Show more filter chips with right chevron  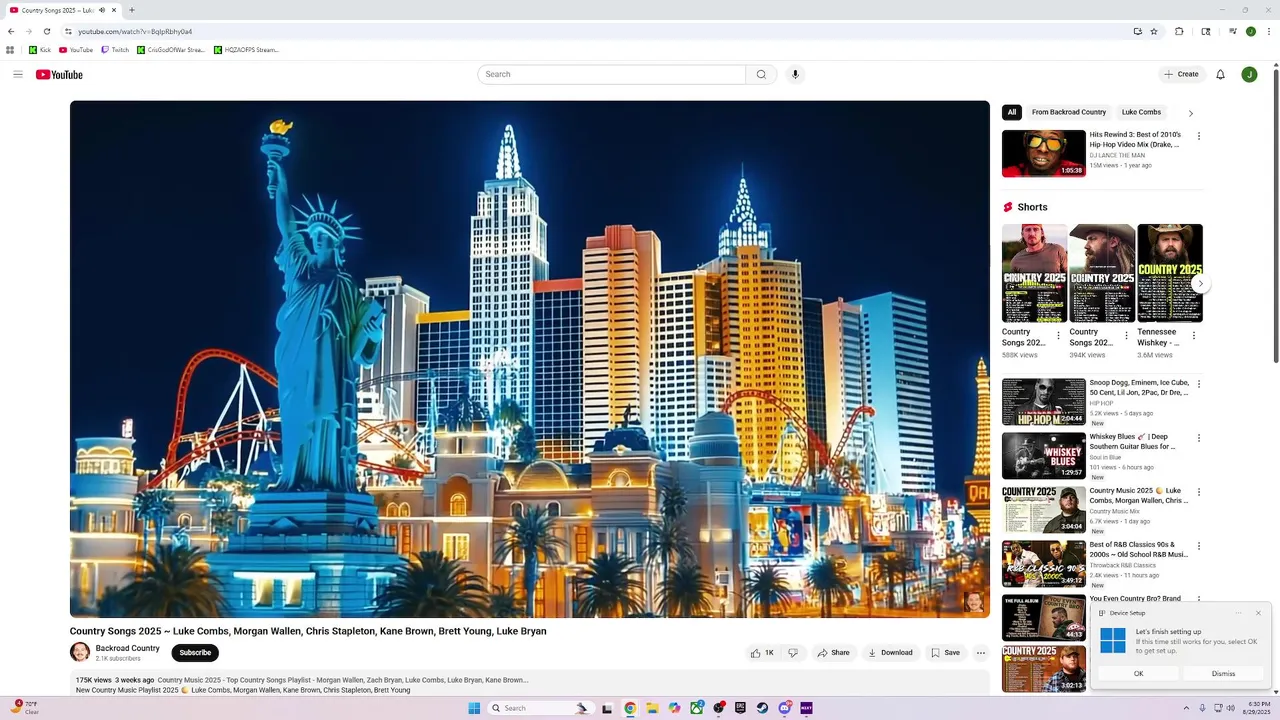click(x=1190, y=113)
